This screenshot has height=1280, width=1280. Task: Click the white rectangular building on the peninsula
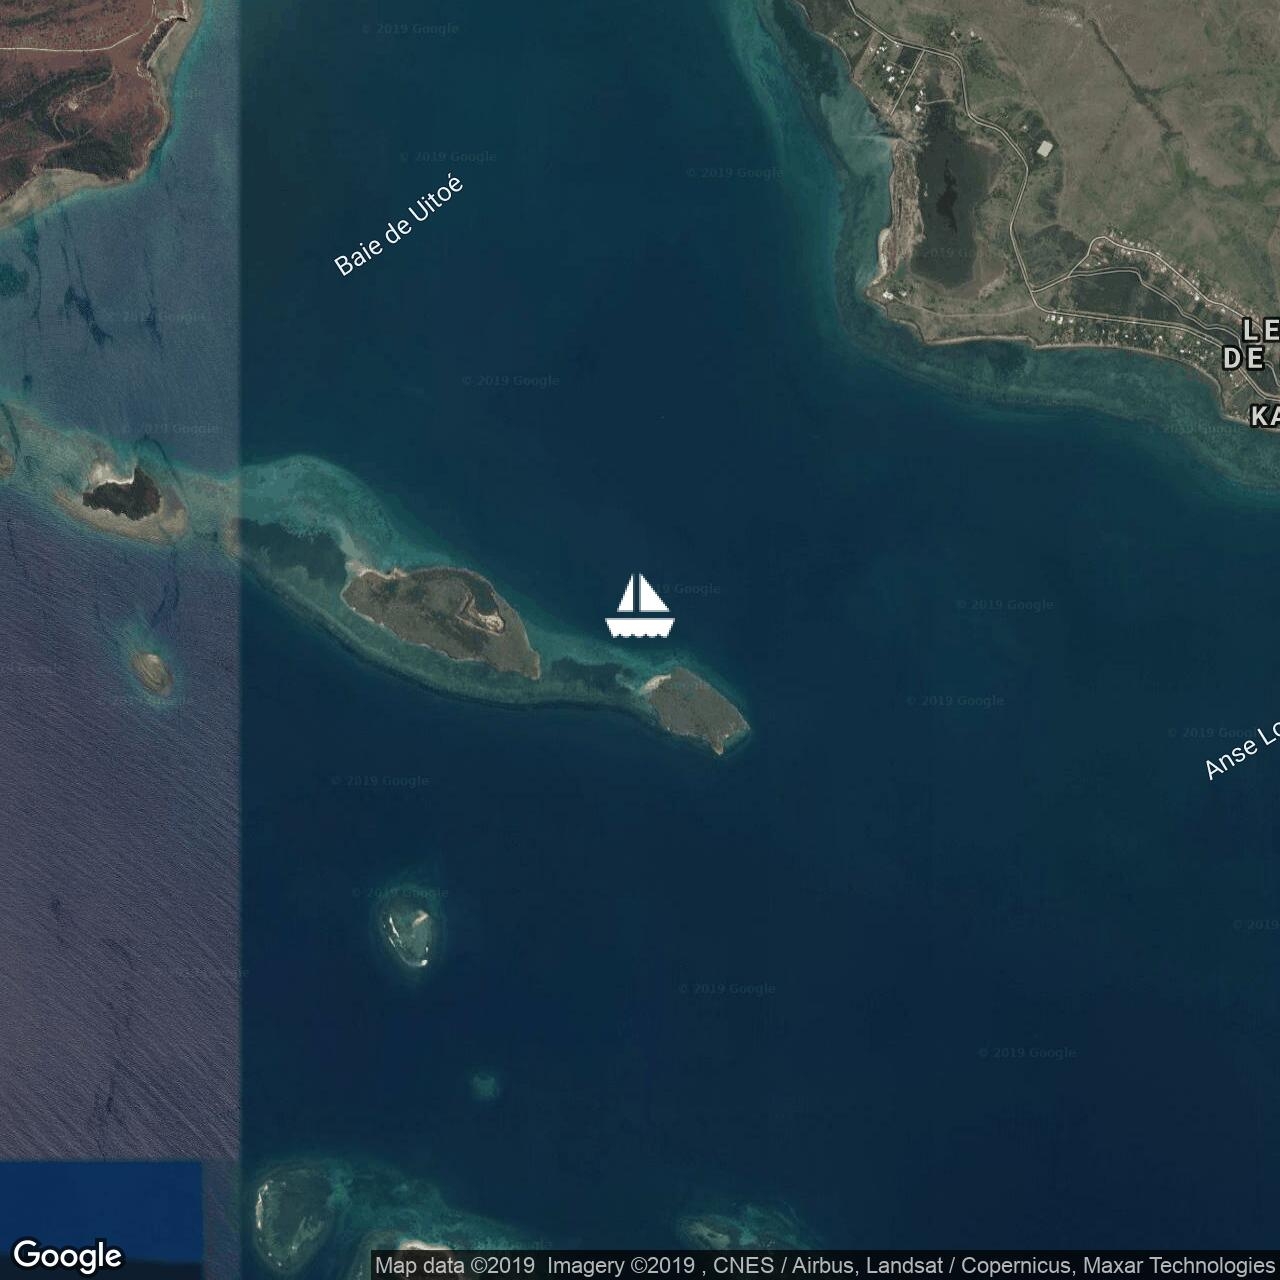click(x=1044, y=148)
